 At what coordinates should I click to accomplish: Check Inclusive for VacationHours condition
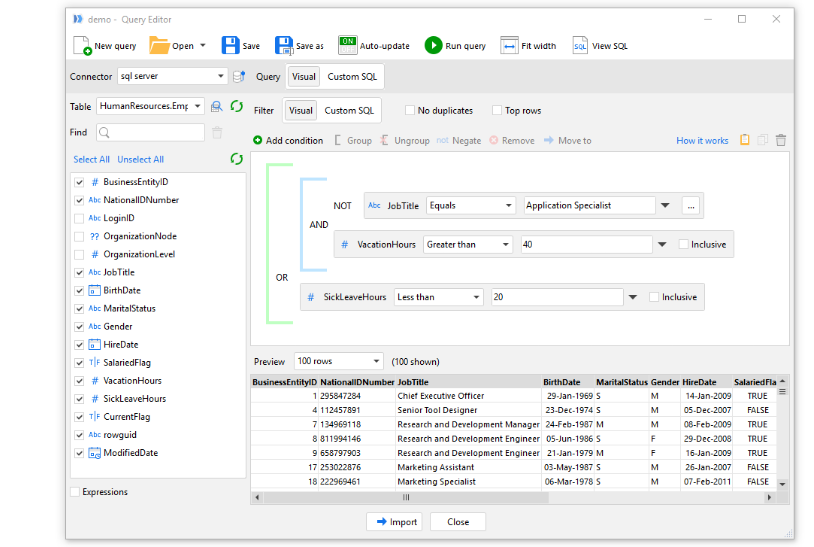(x=684, y=244)
